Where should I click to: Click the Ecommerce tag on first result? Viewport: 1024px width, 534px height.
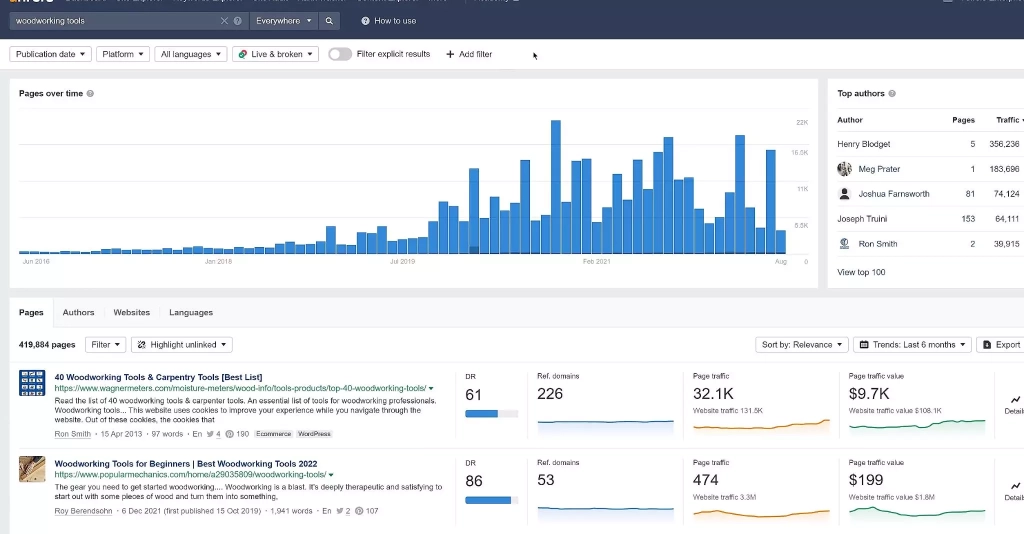[274, 434]
